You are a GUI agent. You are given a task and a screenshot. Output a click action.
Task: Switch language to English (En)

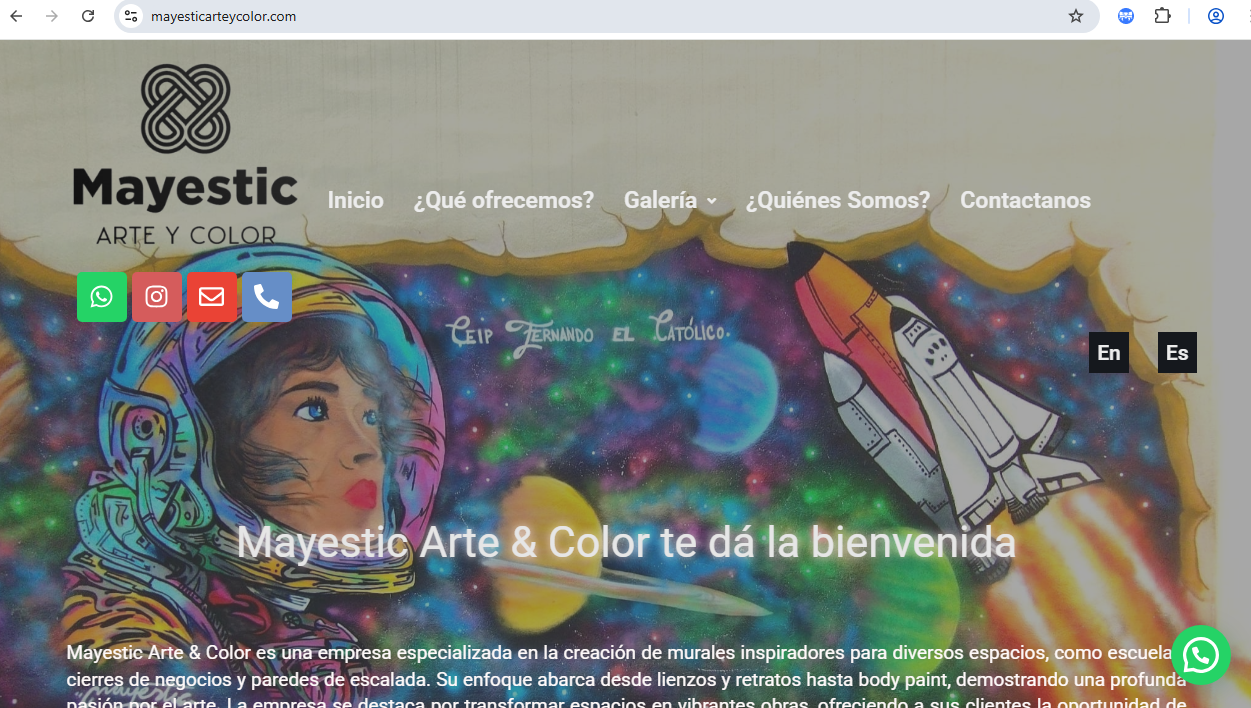tap(1108, 353)
